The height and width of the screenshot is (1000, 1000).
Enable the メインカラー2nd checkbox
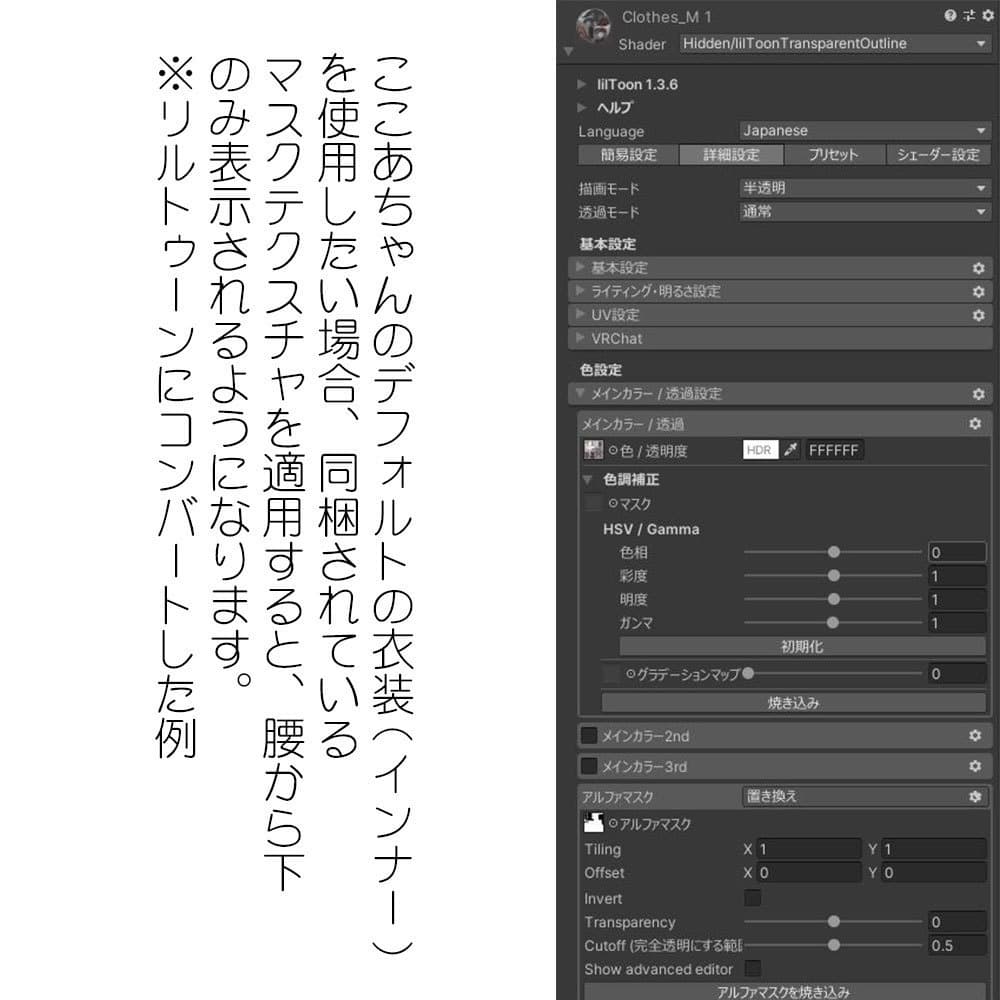click(x=589, y=736)
